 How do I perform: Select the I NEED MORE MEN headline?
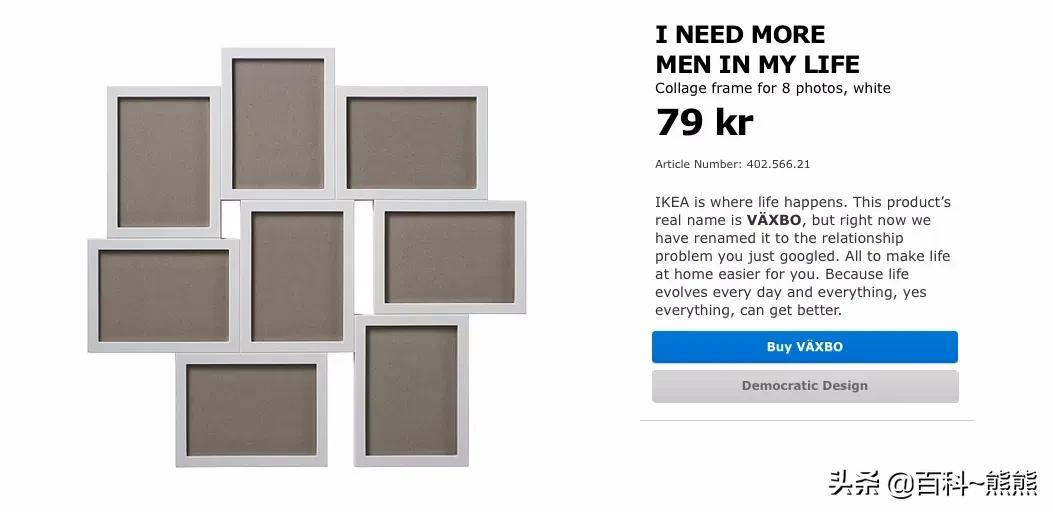pyautogui.click(x=757, y=49)
